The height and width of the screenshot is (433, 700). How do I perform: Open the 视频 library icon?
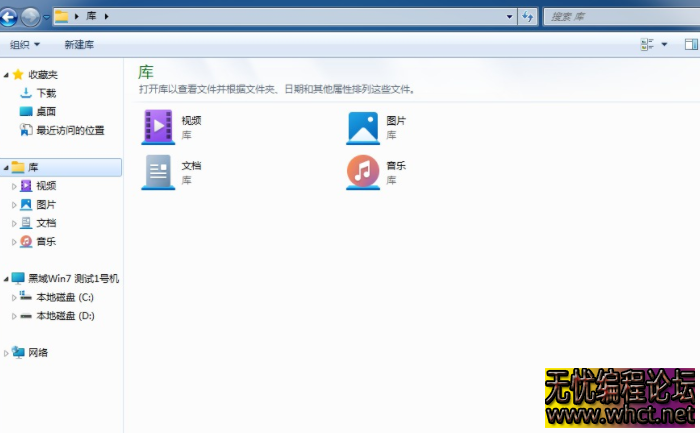point(158,126)
